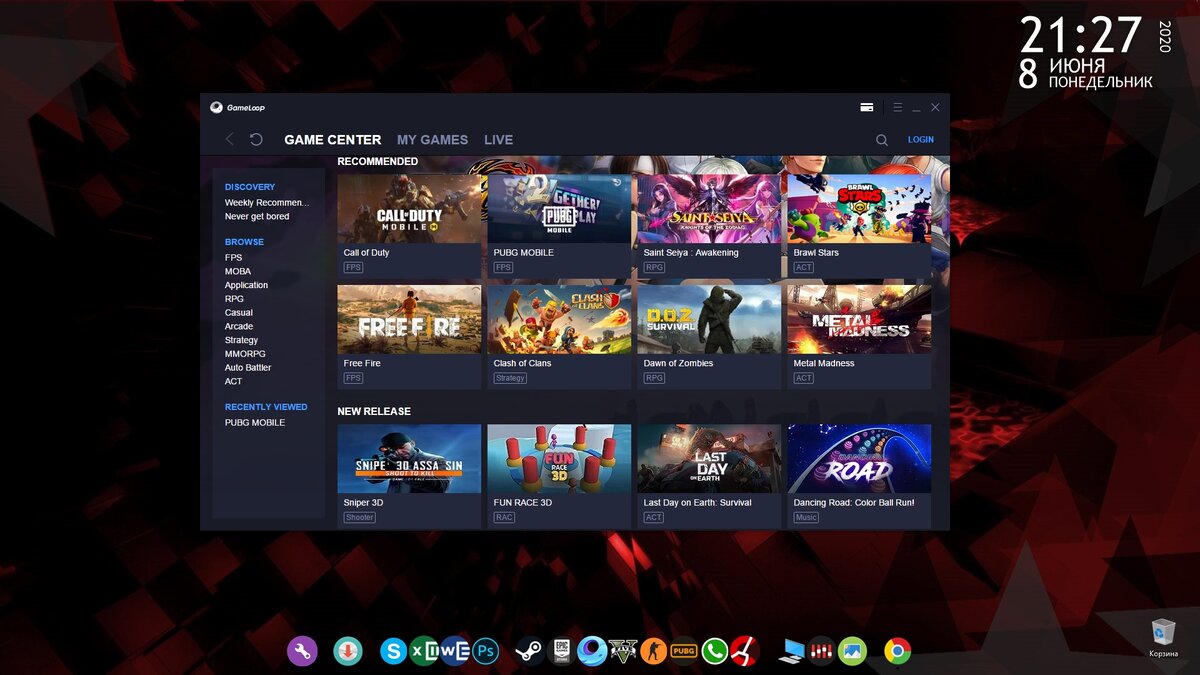Open Brawl Stars from Recommended section
The height and width of the screenshot is (675, 1200).
[x=858, y=207]
